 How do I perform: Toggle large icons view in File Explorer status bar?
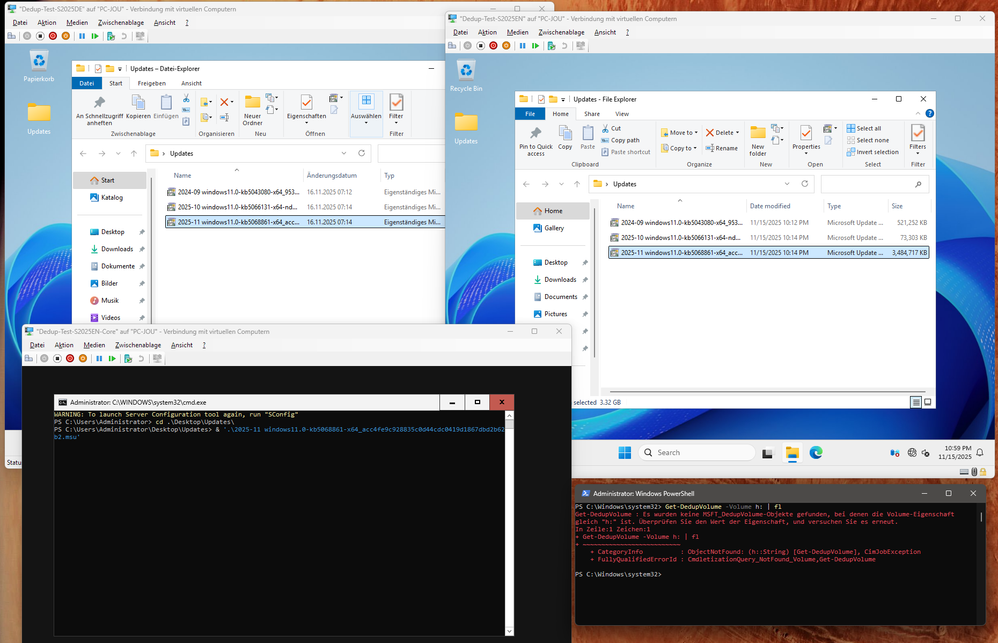(927, 402)
